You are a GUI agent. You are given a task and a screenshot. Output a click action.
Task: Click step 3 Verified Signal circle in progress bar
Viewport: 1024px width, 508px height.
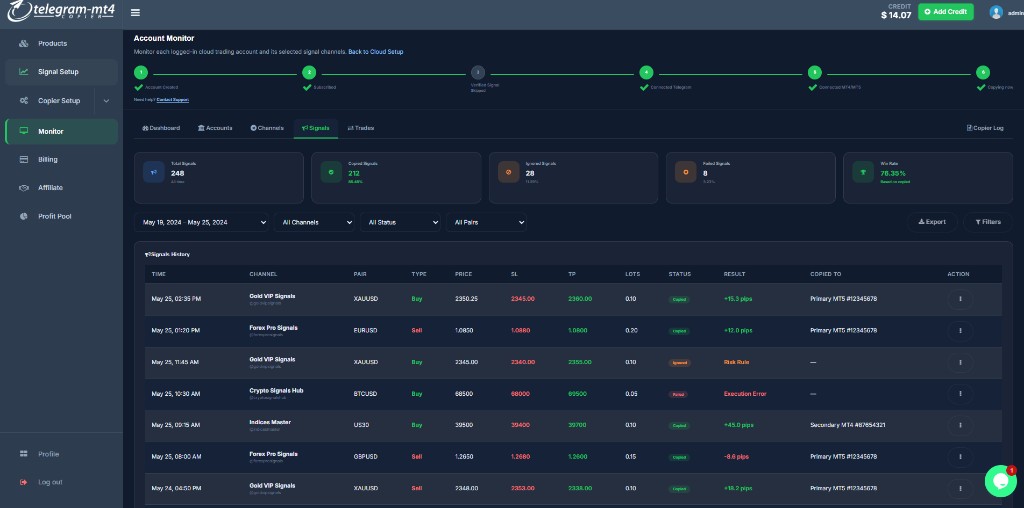(478, 72)
